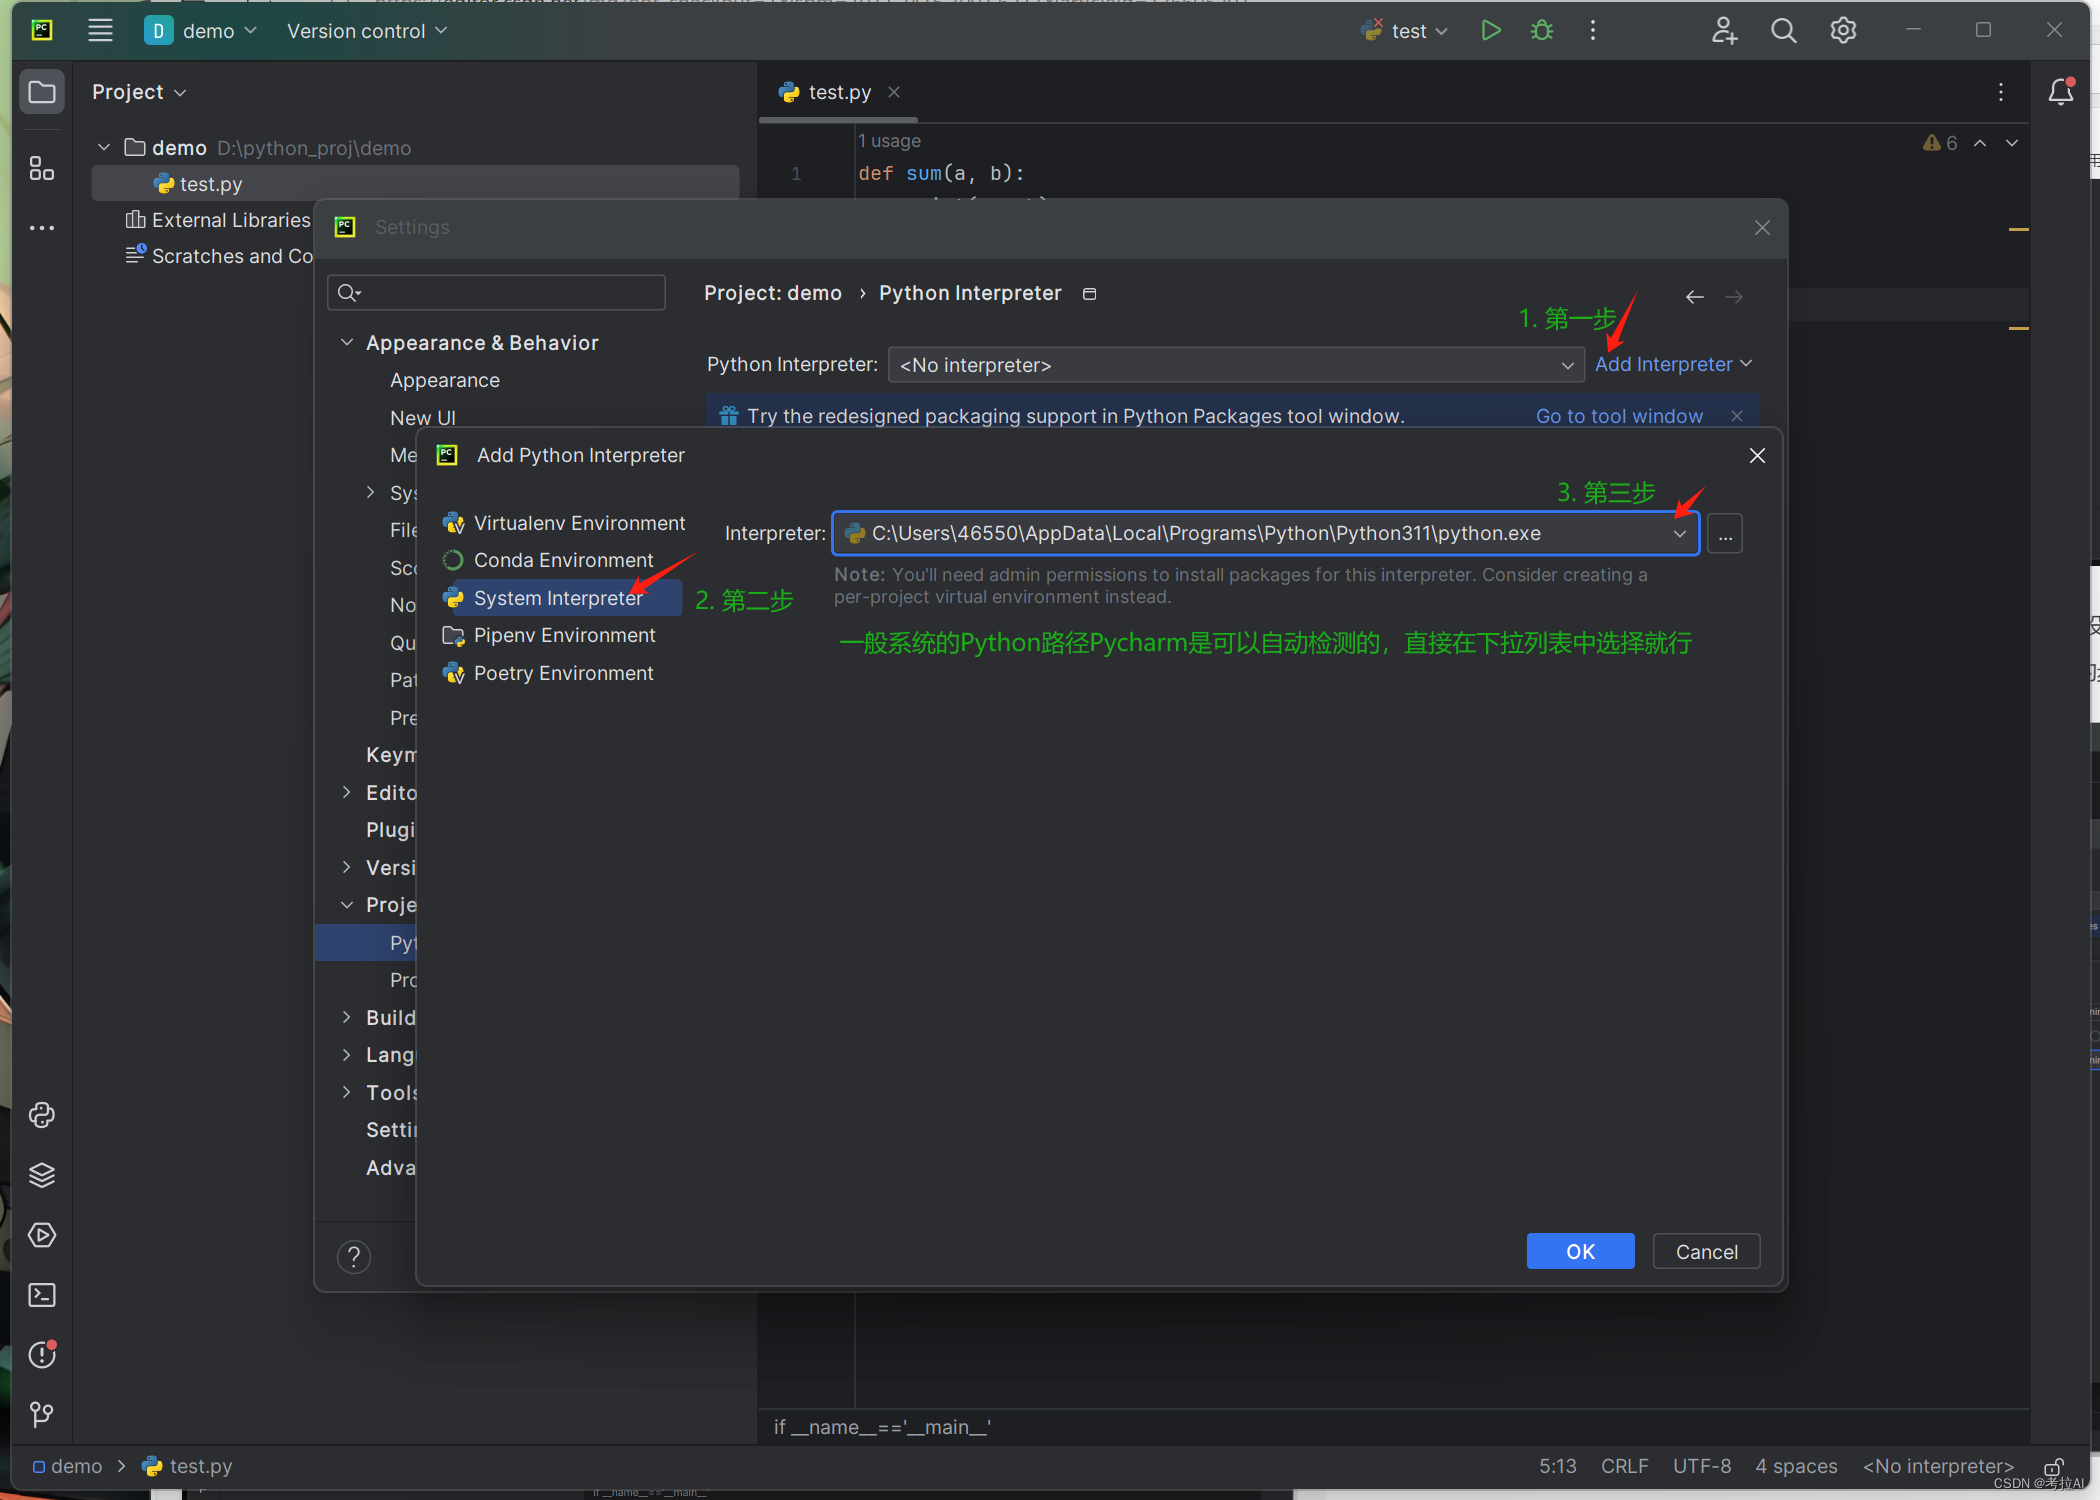
Task: Click Add Interpreter button
Action: point(1673,364)
